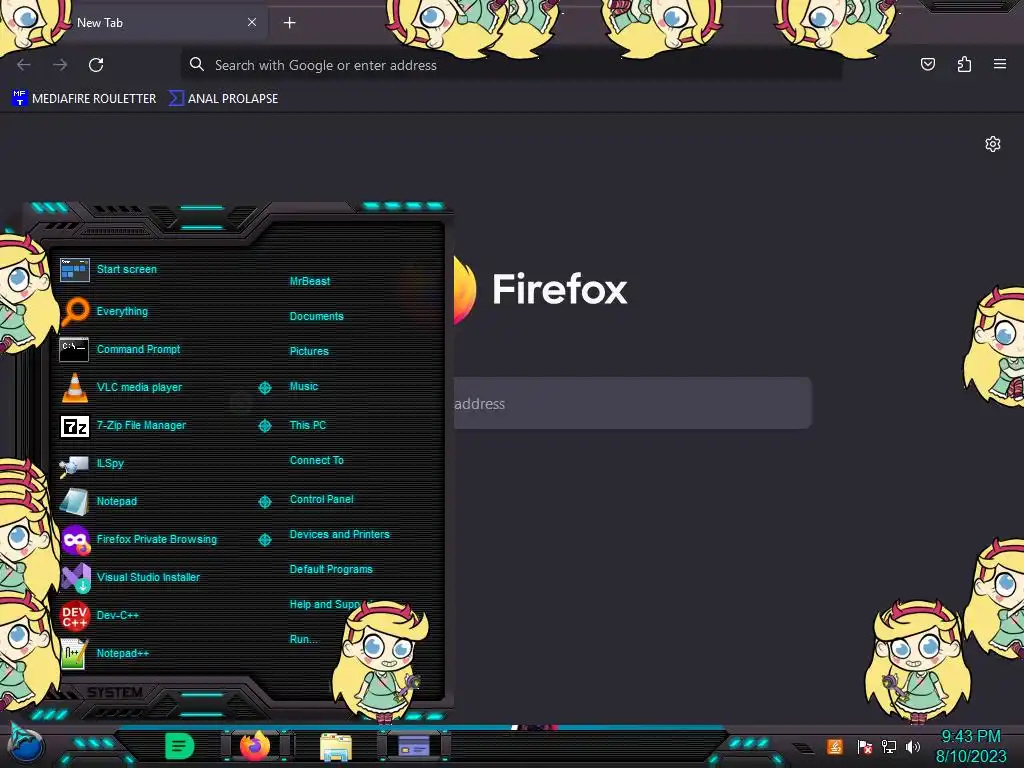
Task: Open the purple window app on taskbar
Action: (x=414, y=746)
